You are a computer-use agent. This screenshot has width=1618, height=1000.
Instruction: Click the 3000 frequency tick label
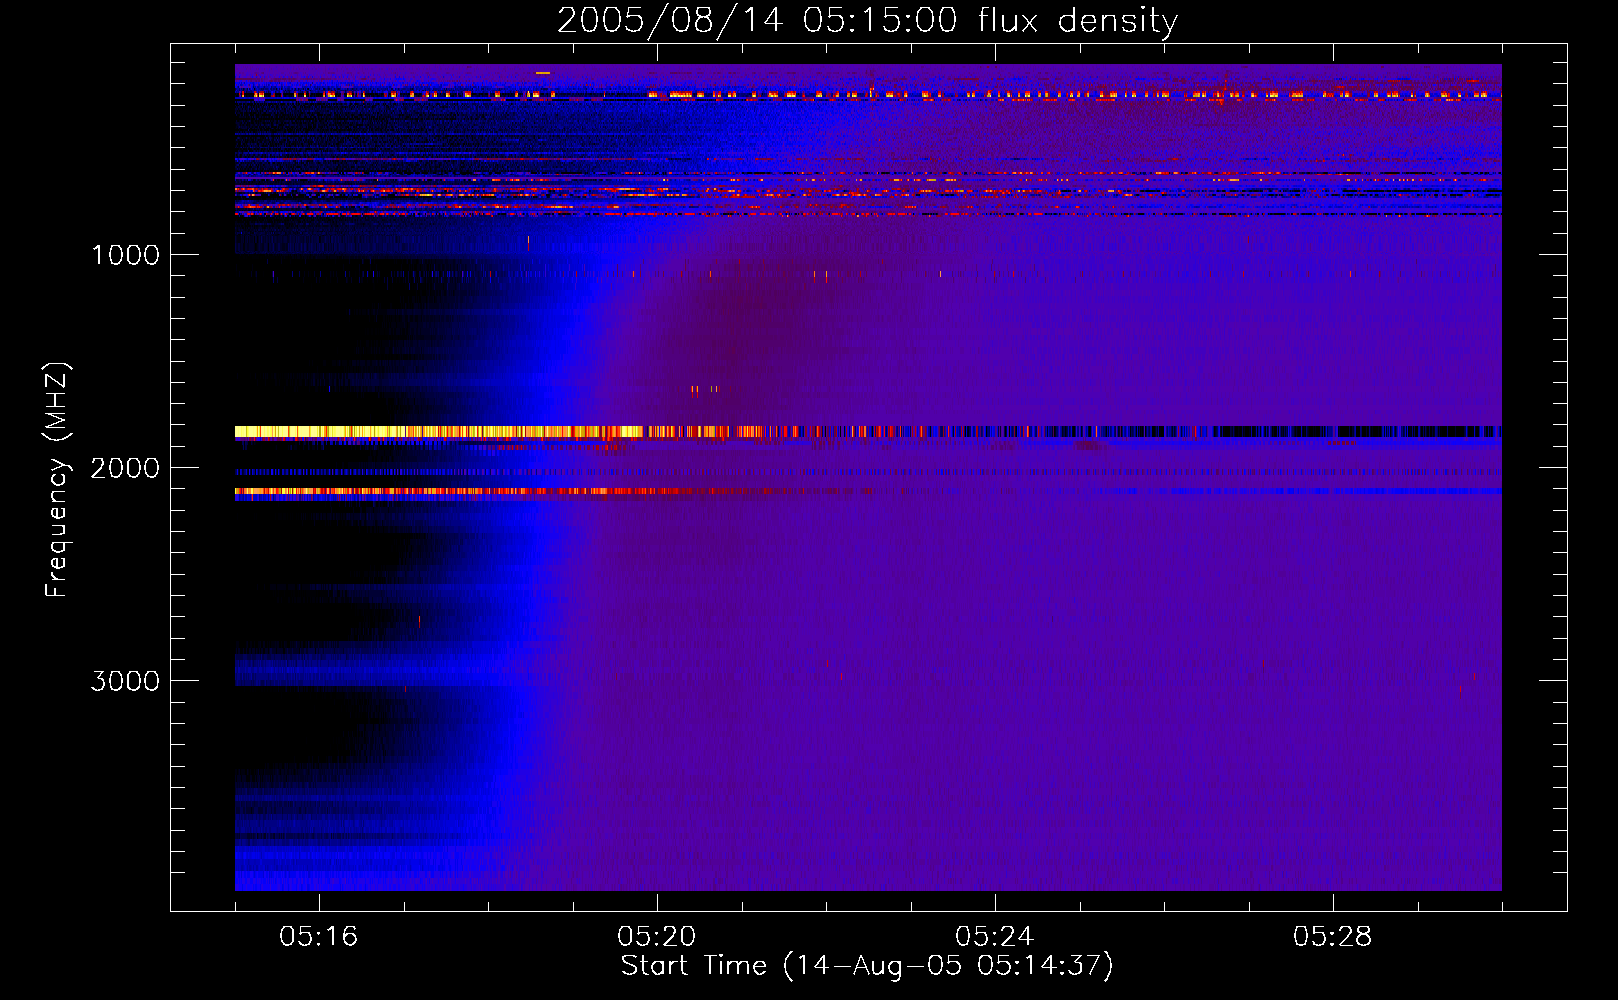pos(125,681)
